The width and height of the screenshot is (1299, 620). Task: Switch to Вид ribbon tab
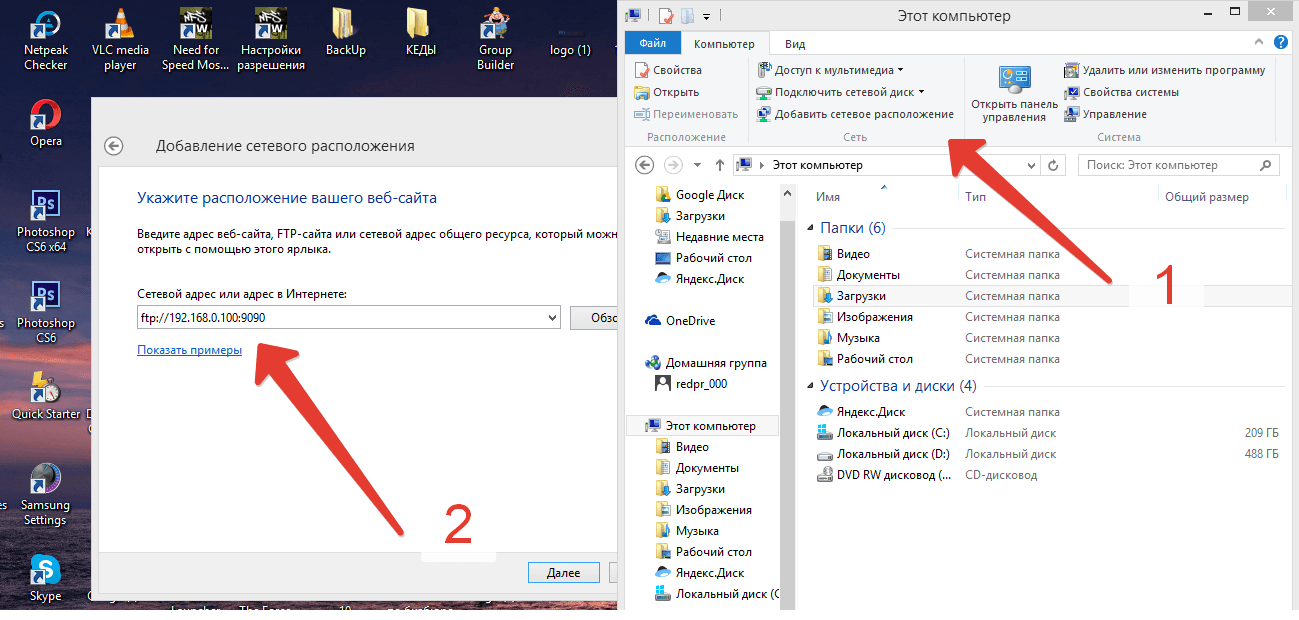tap(795, 44)
